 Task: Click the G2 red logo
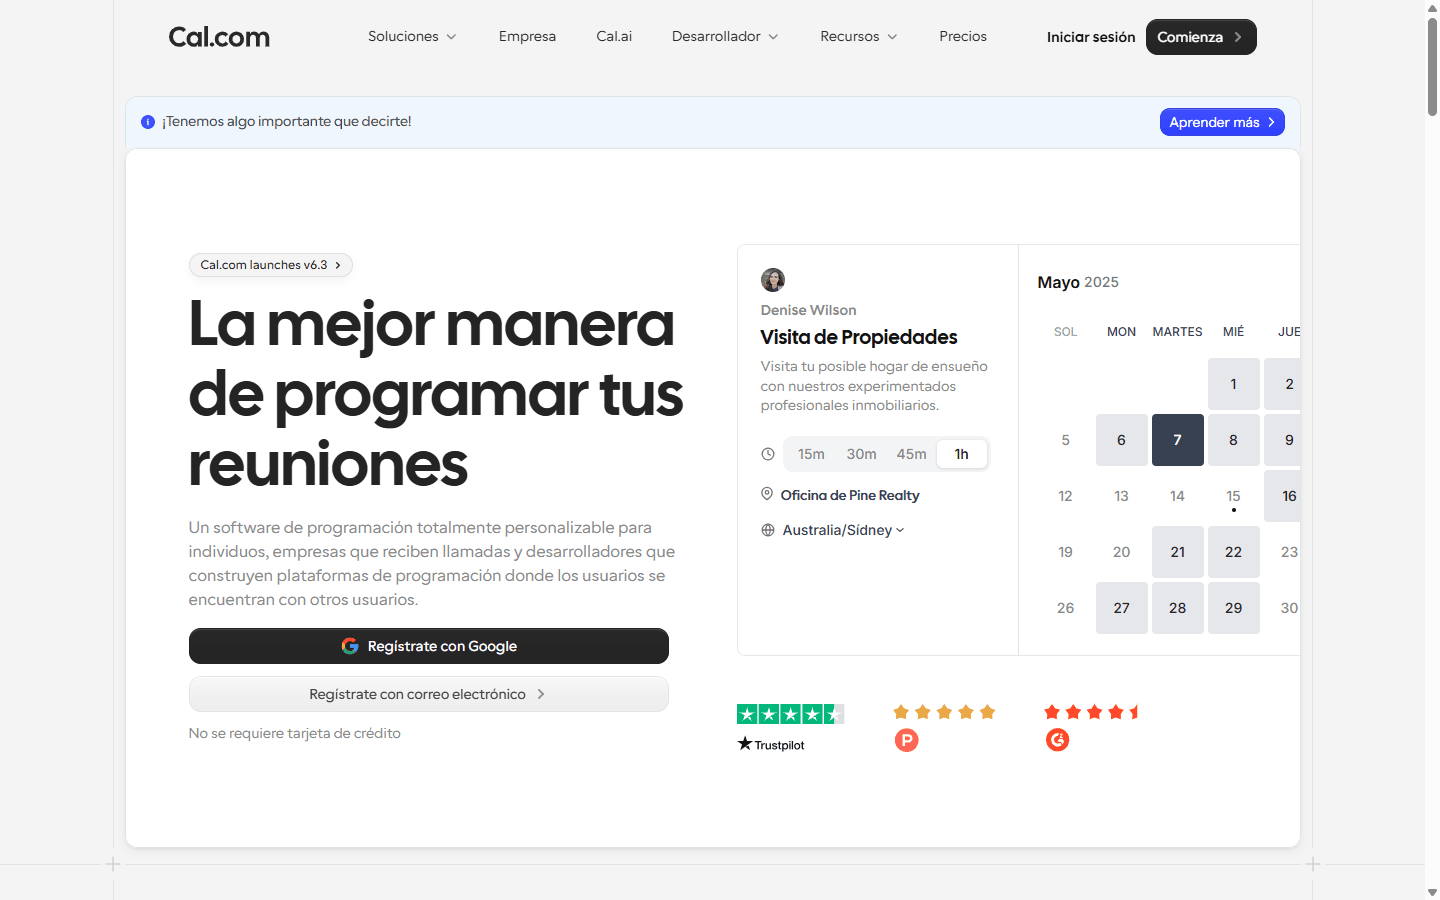(1058, 740)
